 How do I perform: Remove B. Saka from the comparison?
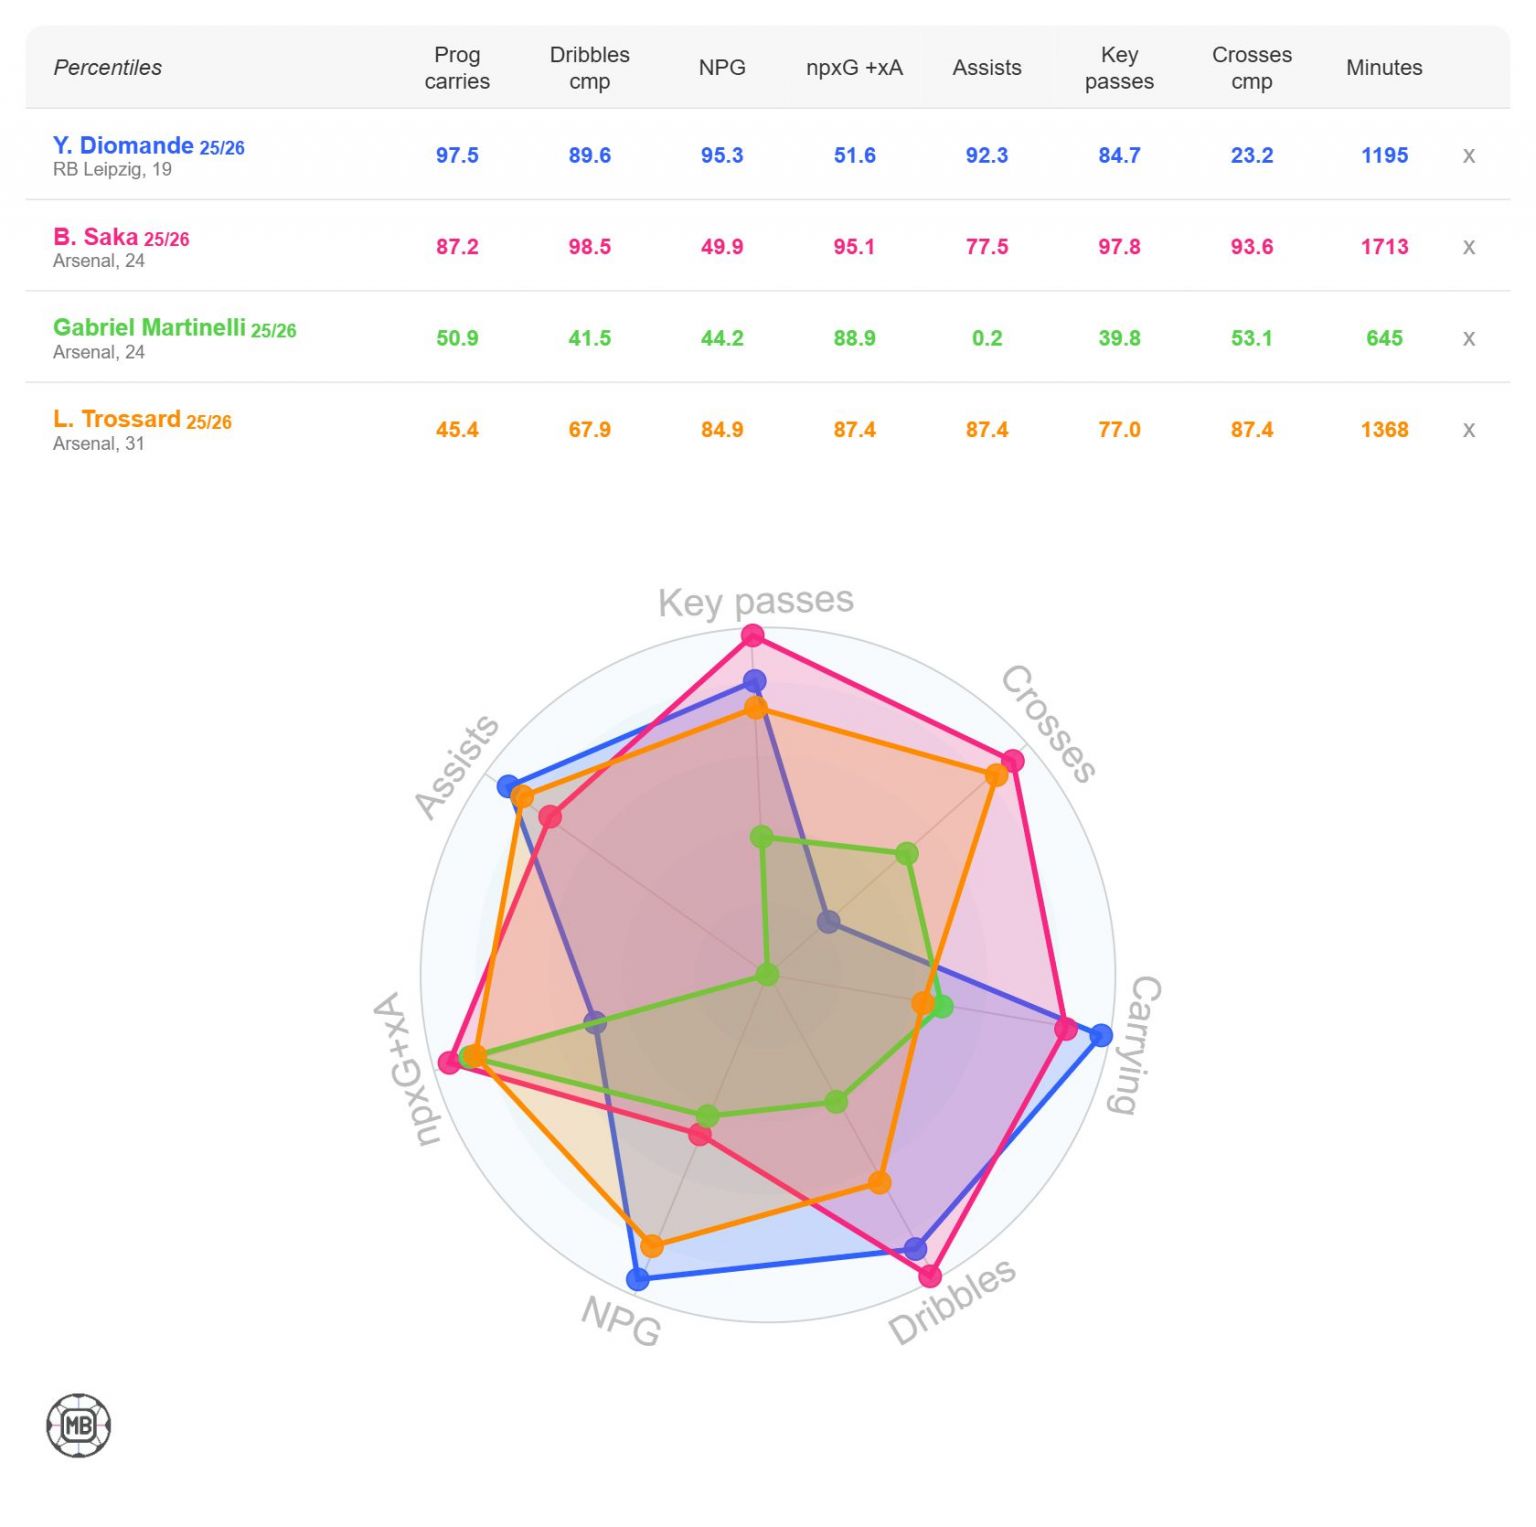pos(1468,247)
